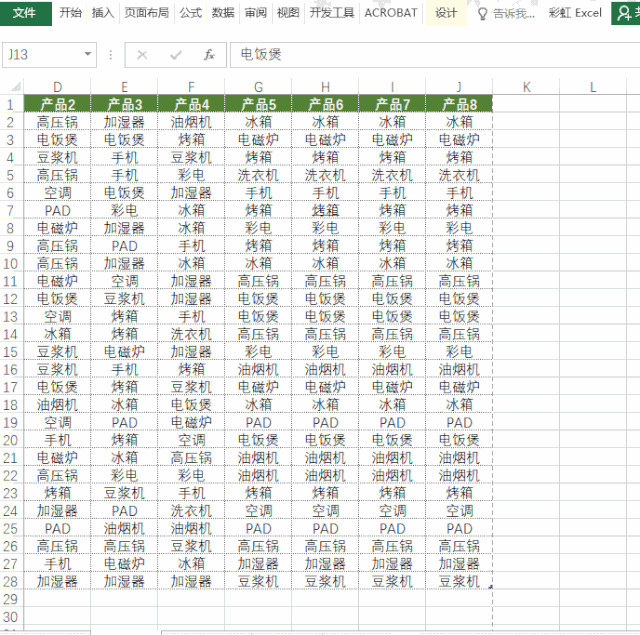Select column F header
This screenshot has width=640, height=635.
tap(191, 87)
